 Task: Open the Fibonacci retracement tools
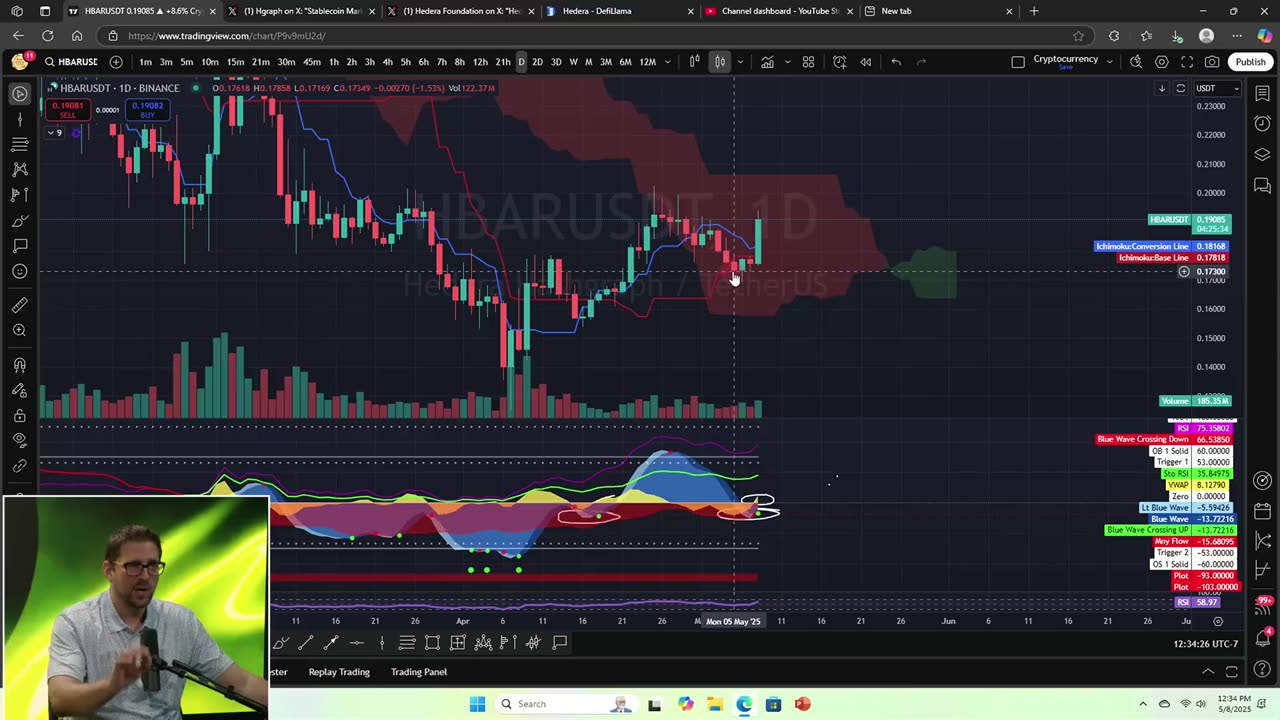pyautogui.click(x=20, y=144)
